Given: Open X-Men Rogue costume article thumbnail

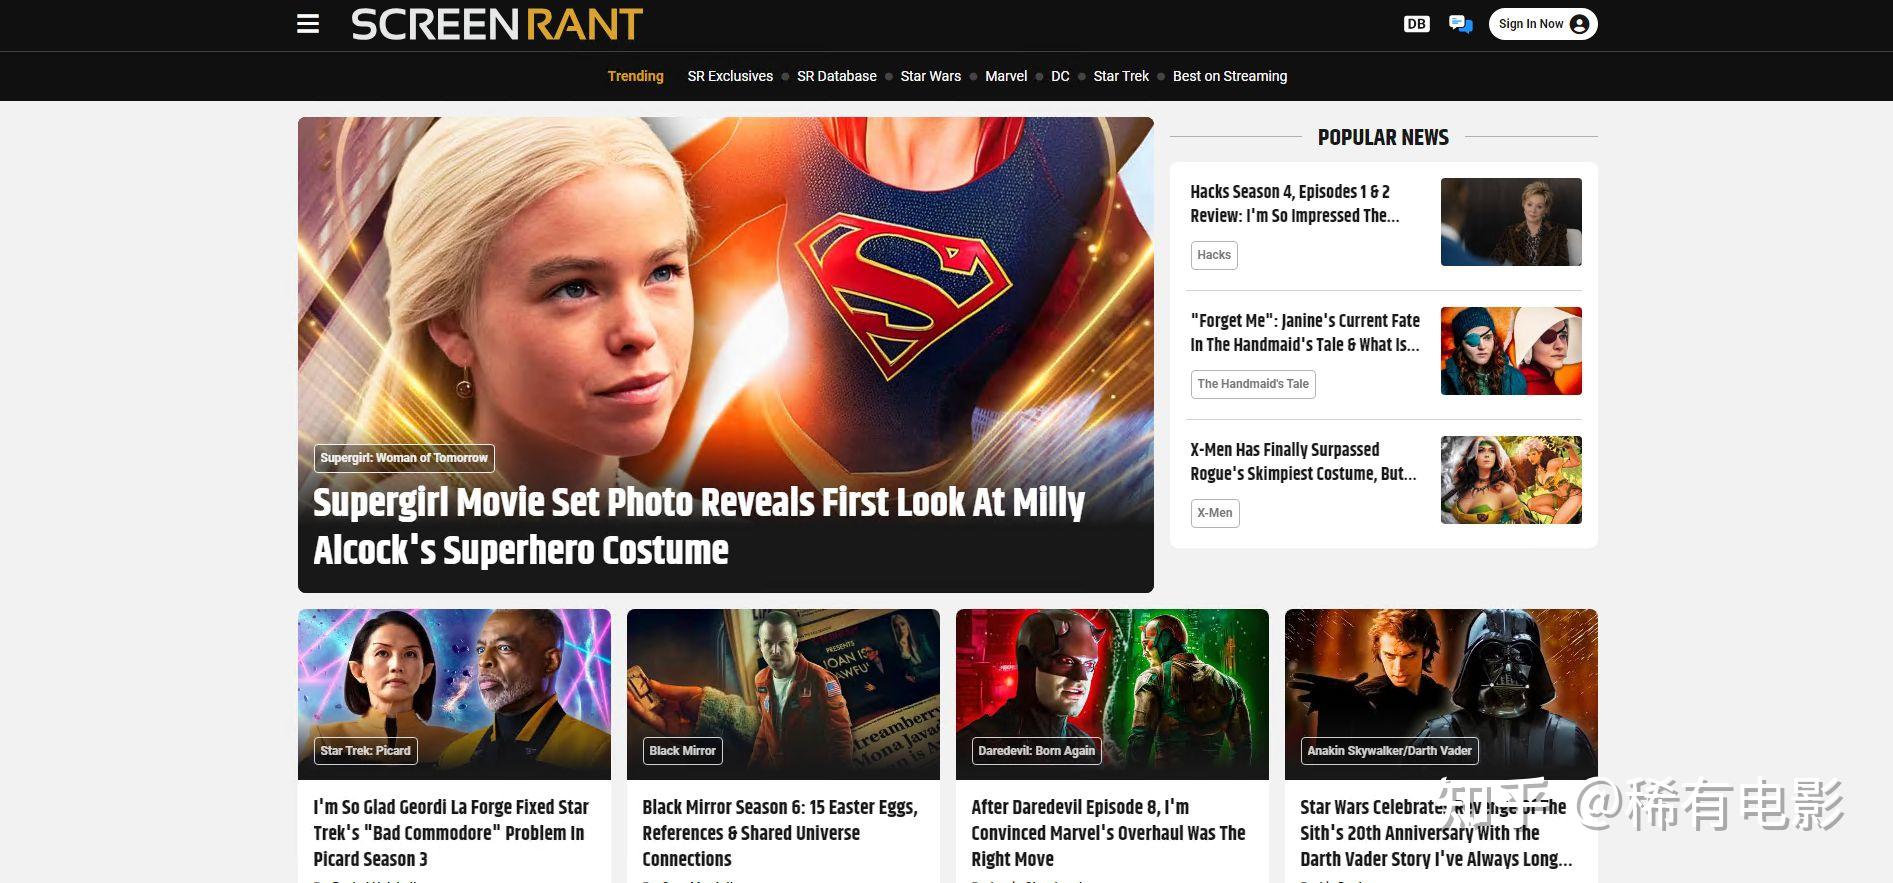Looking at the screenshot, I should pos(1511,480).
